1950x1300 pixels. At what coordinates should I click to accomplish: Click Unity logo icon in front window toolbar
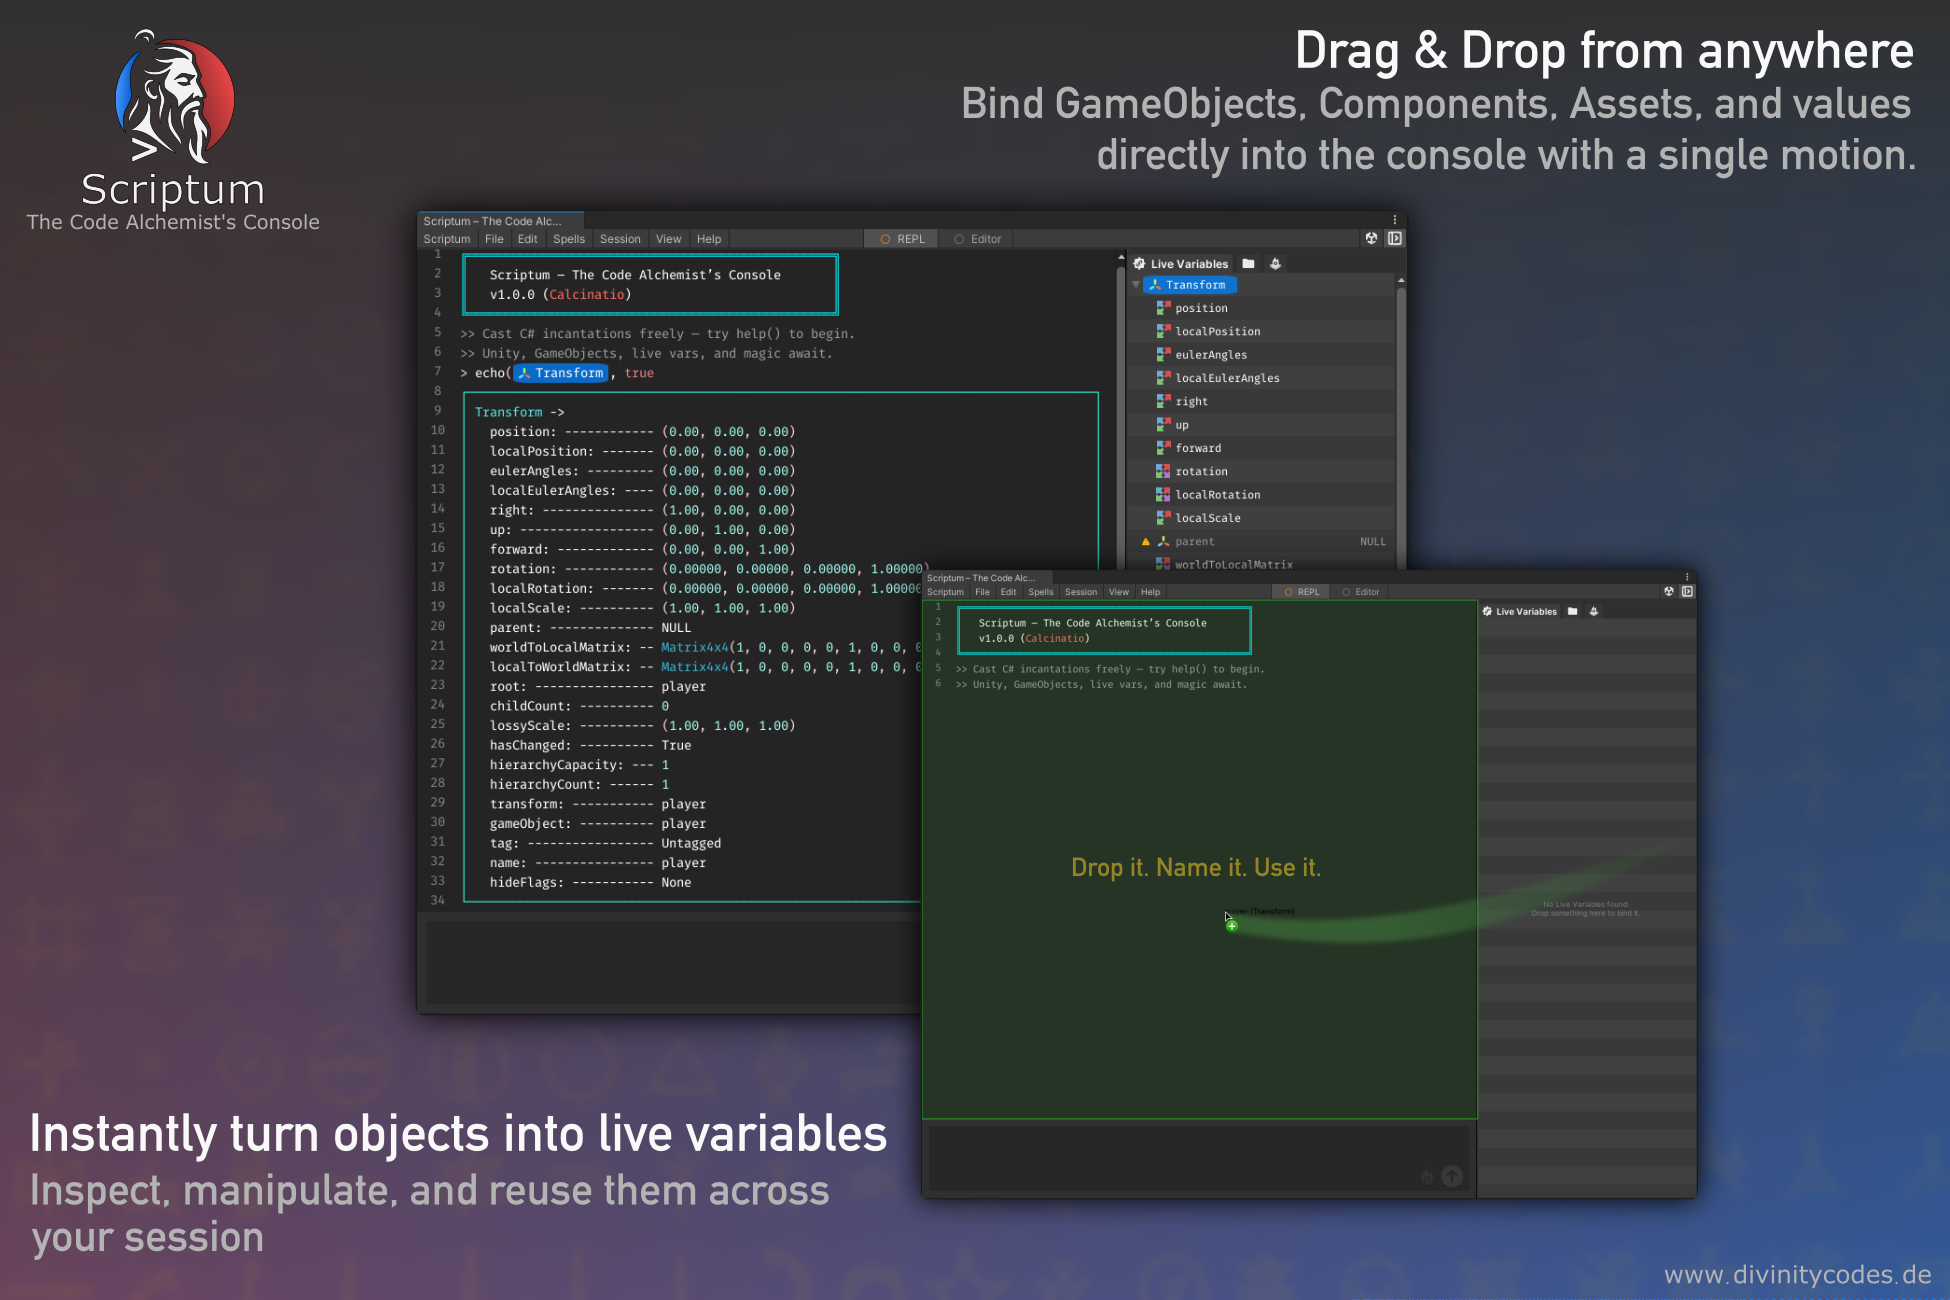click(x=1669, y=591)
